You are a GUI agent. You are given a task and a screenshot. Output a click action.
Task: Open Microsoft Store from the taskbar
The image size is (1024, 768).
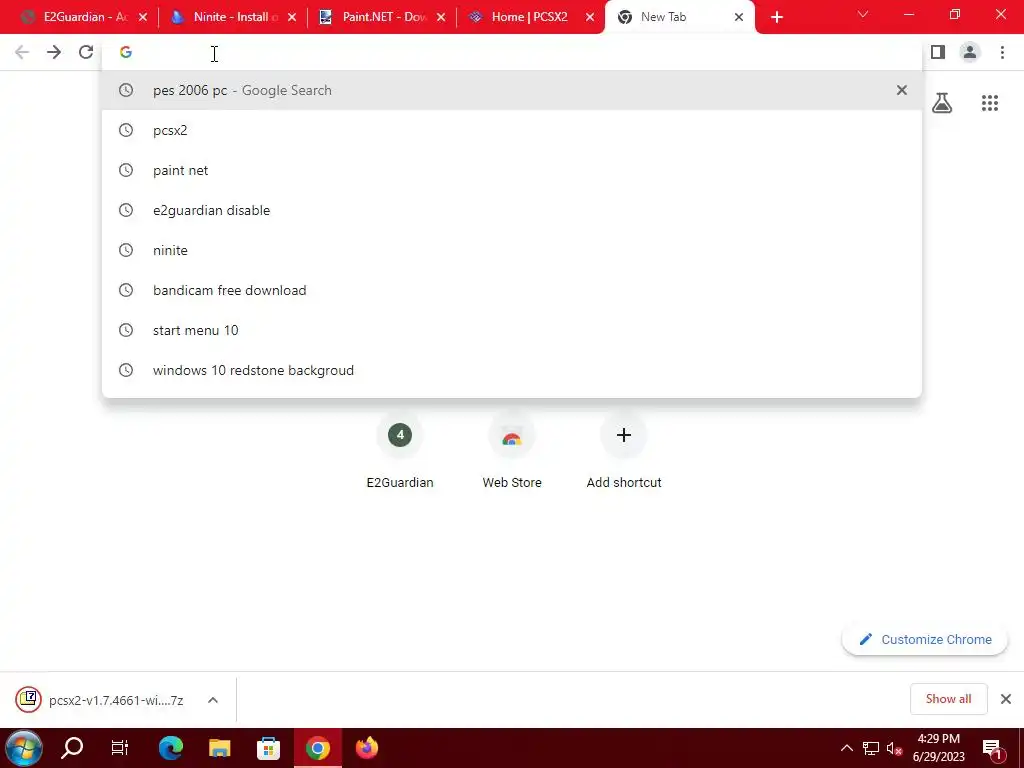(268, 748)
